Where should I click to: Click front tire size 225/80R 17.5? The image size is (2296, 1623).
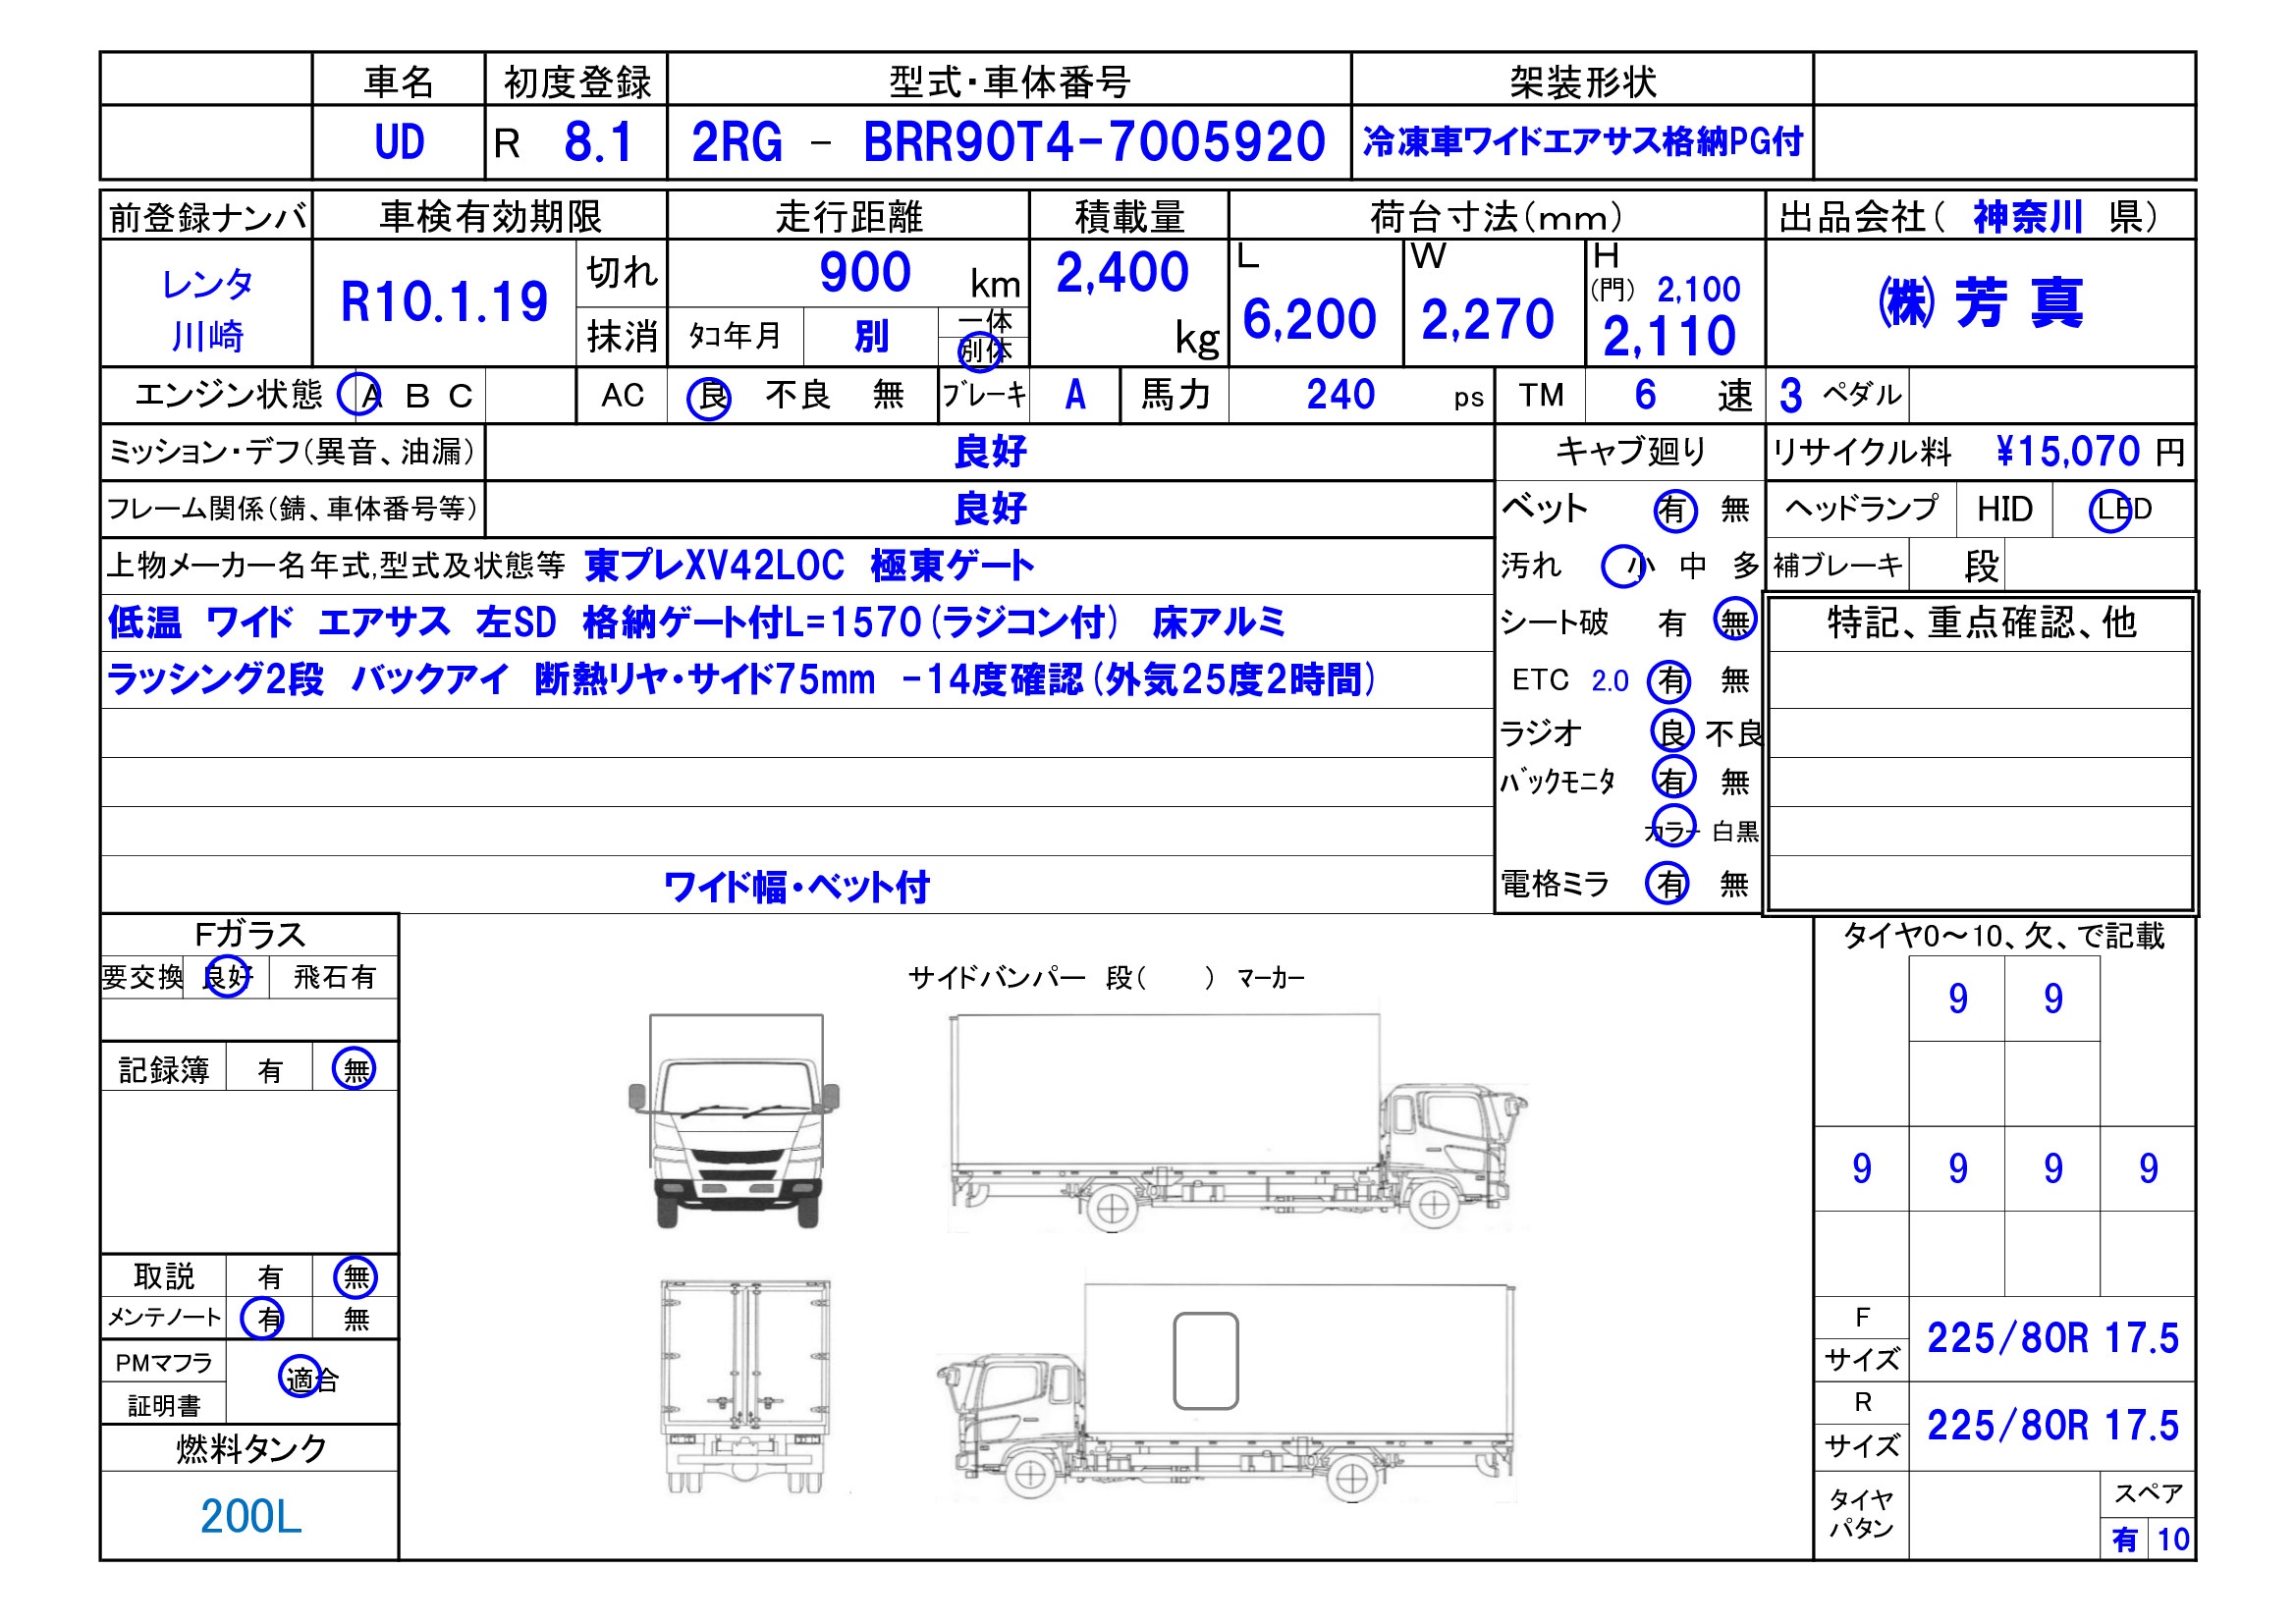click(x=2052, y=1338)
